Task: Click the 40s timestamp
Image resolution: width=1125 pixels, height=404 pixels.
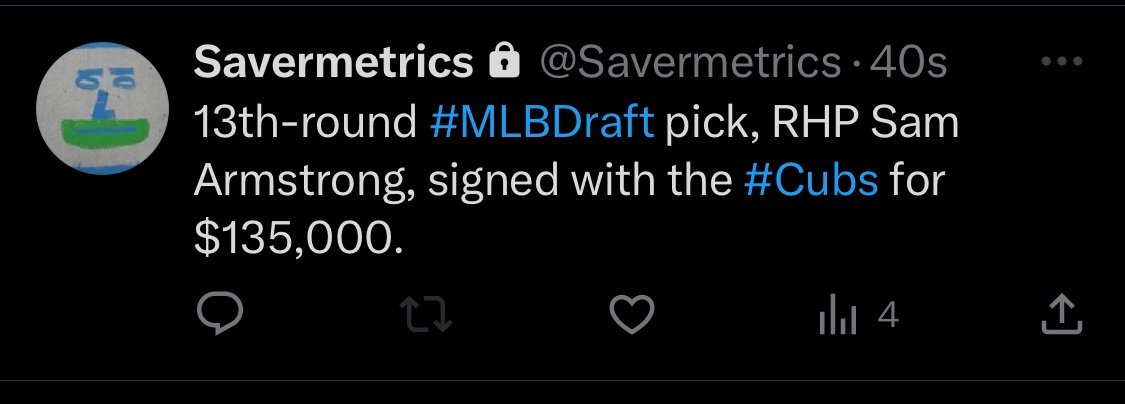Action: point(908,64)
